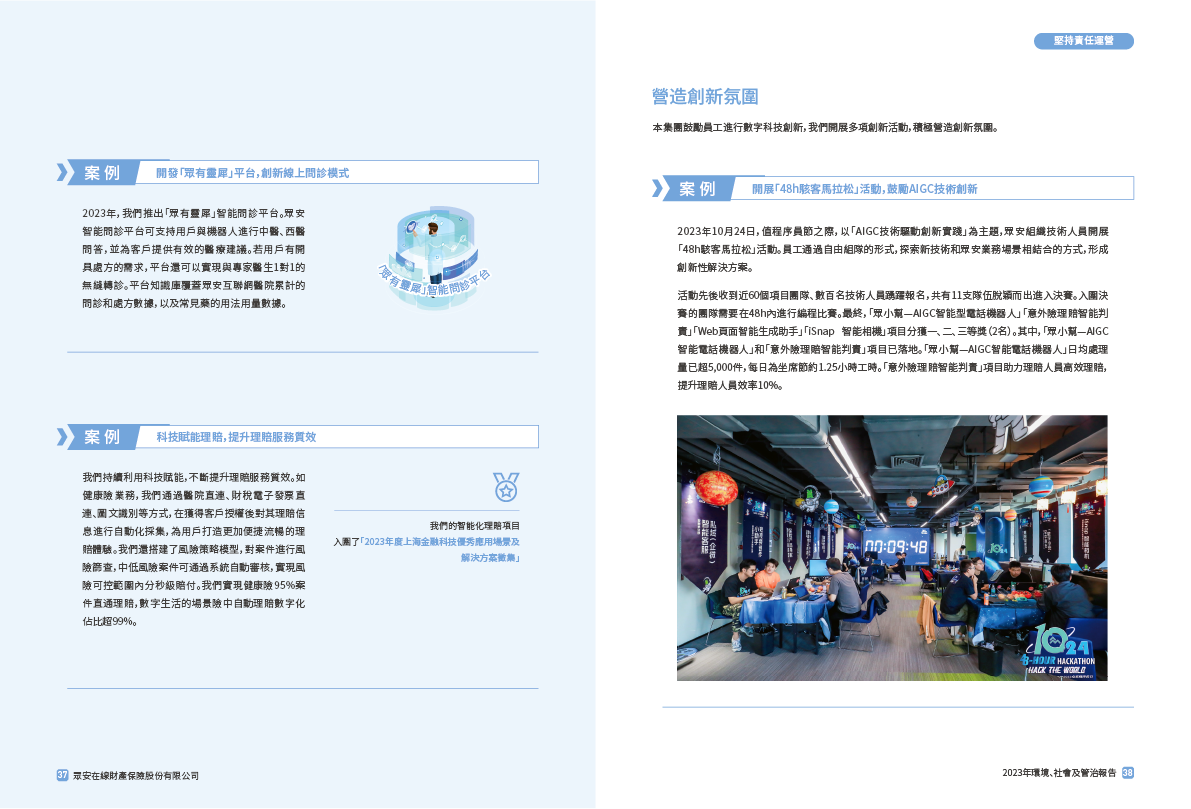
Task: Click the 眾安在線財產保險股份有限公司 footer text
Action: point(136,775)
